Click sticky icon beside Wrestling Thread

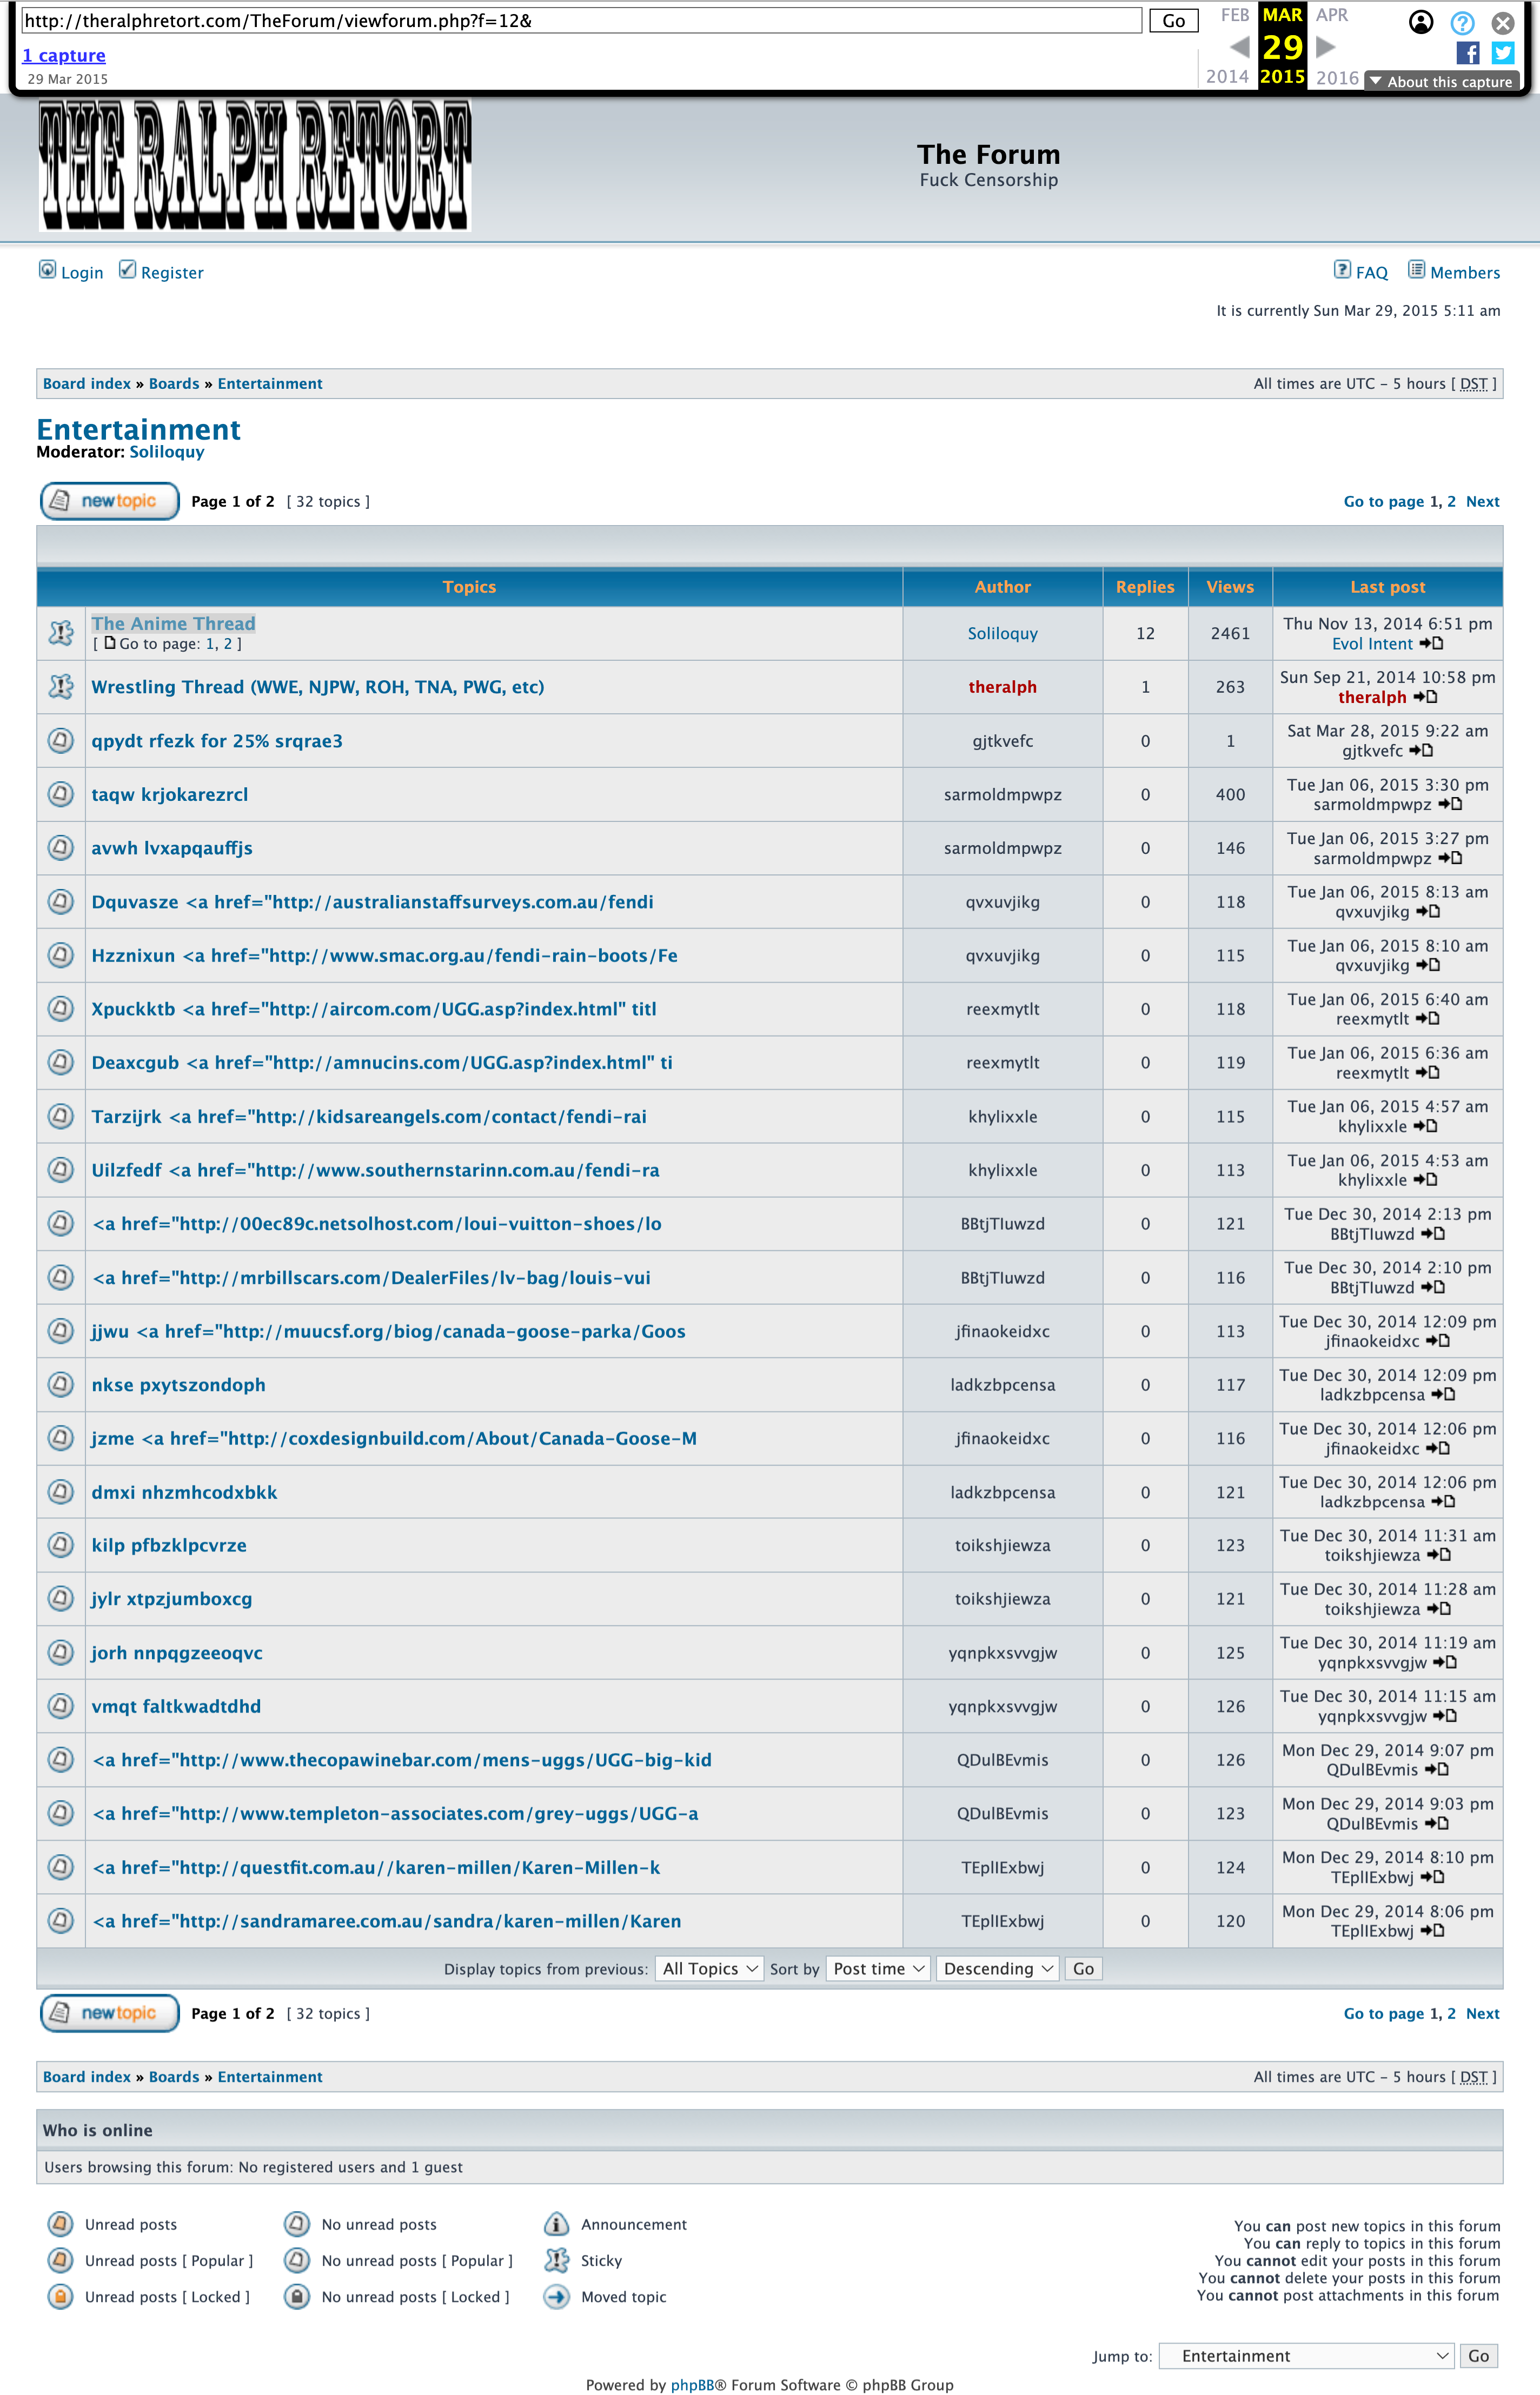(61, 686)
